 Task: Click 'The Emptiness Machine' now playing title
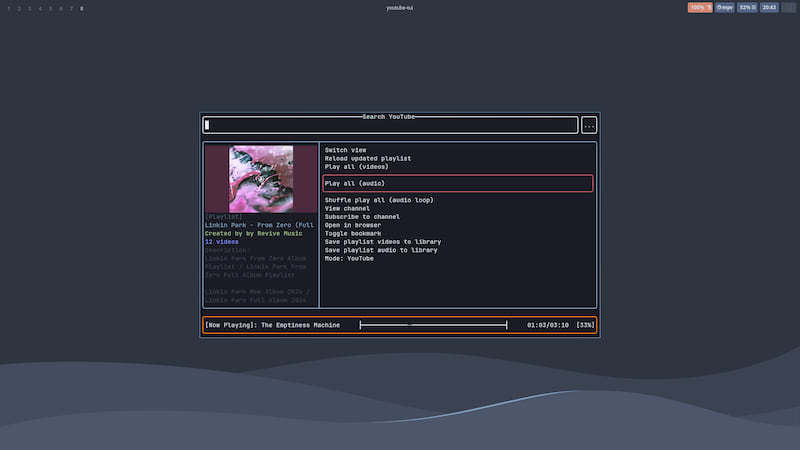point(301,325)
